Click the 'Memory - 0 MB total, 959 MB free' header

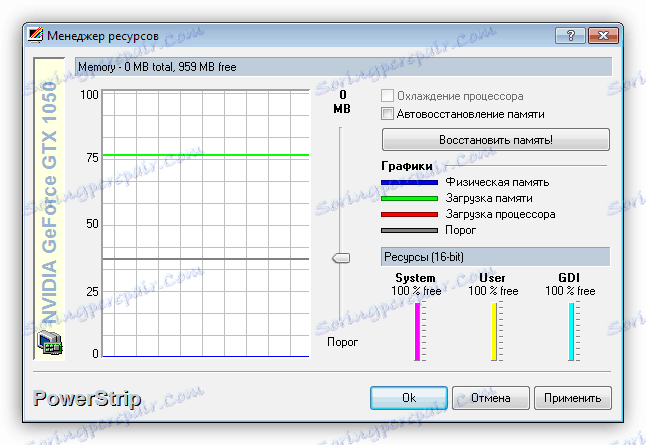coord(343,67)
